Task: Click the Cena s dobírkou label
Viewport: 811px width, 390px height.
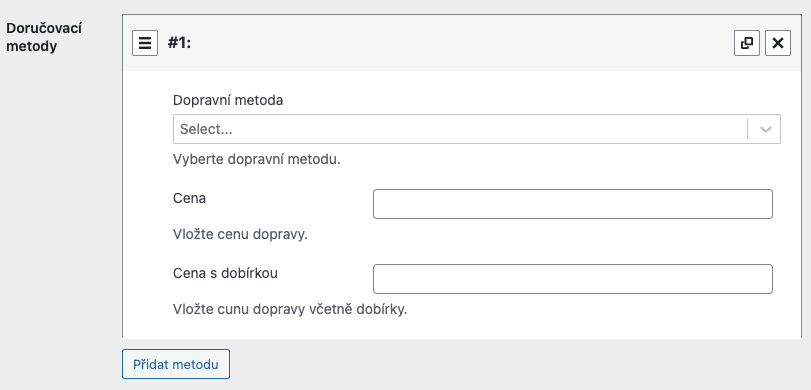Action: point(226,273)
